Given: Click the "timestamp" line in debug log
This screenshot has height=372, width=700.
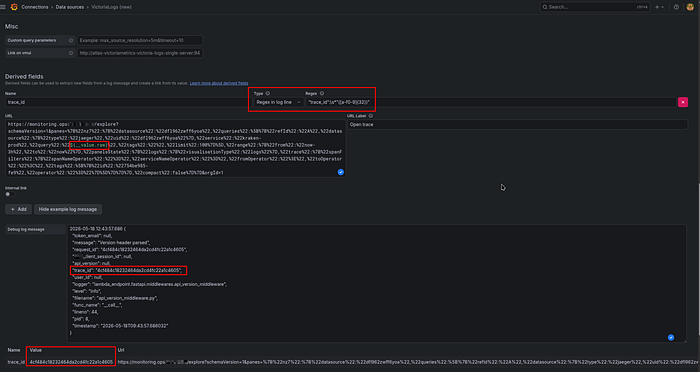Looking at the screenshot, I should tap(120, 326).
